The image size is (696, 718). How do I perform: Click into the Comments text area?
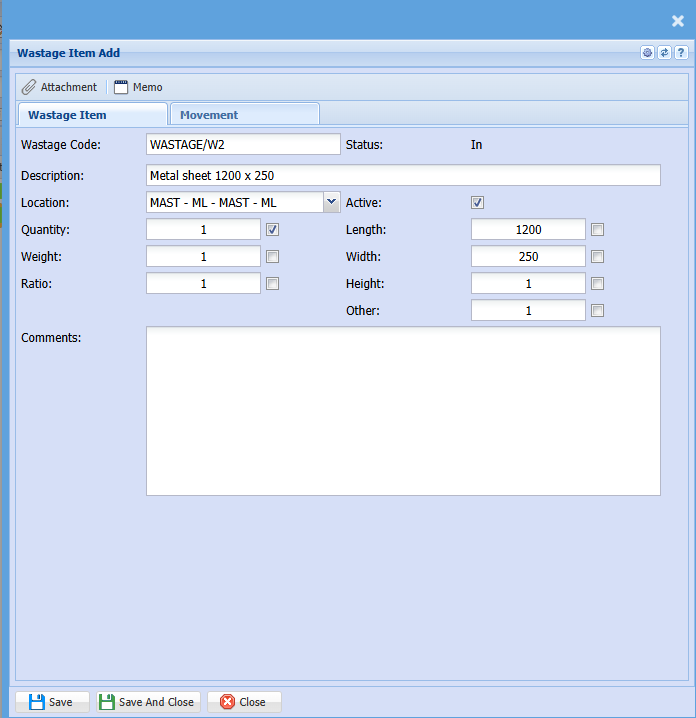(x=403, y=411)
